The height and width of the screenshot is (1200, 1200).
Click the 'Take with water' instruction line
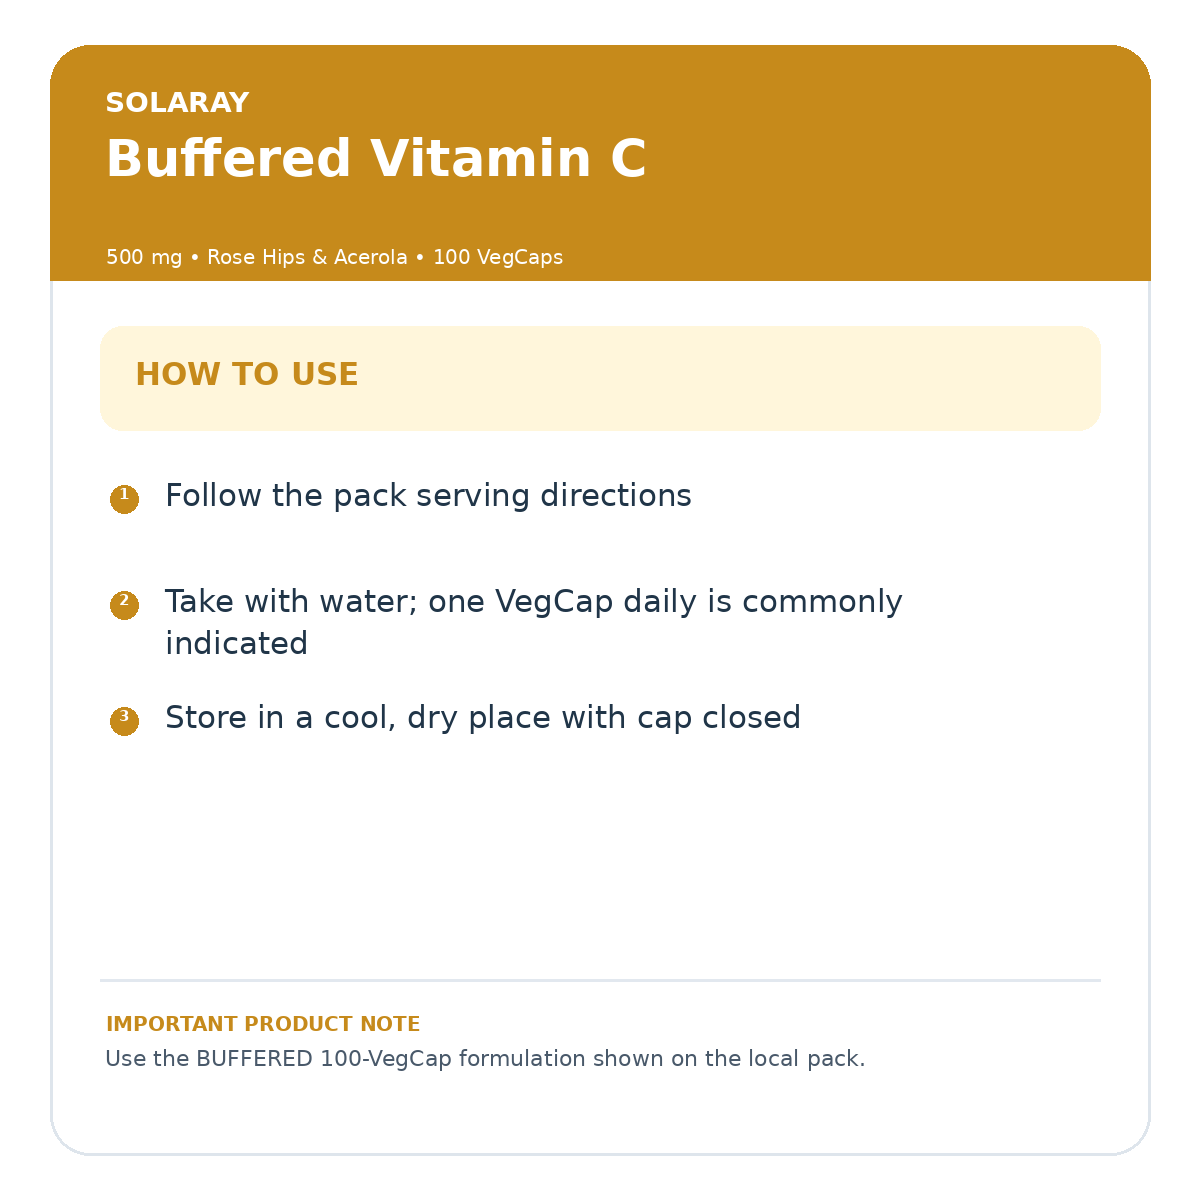point(533,602)
